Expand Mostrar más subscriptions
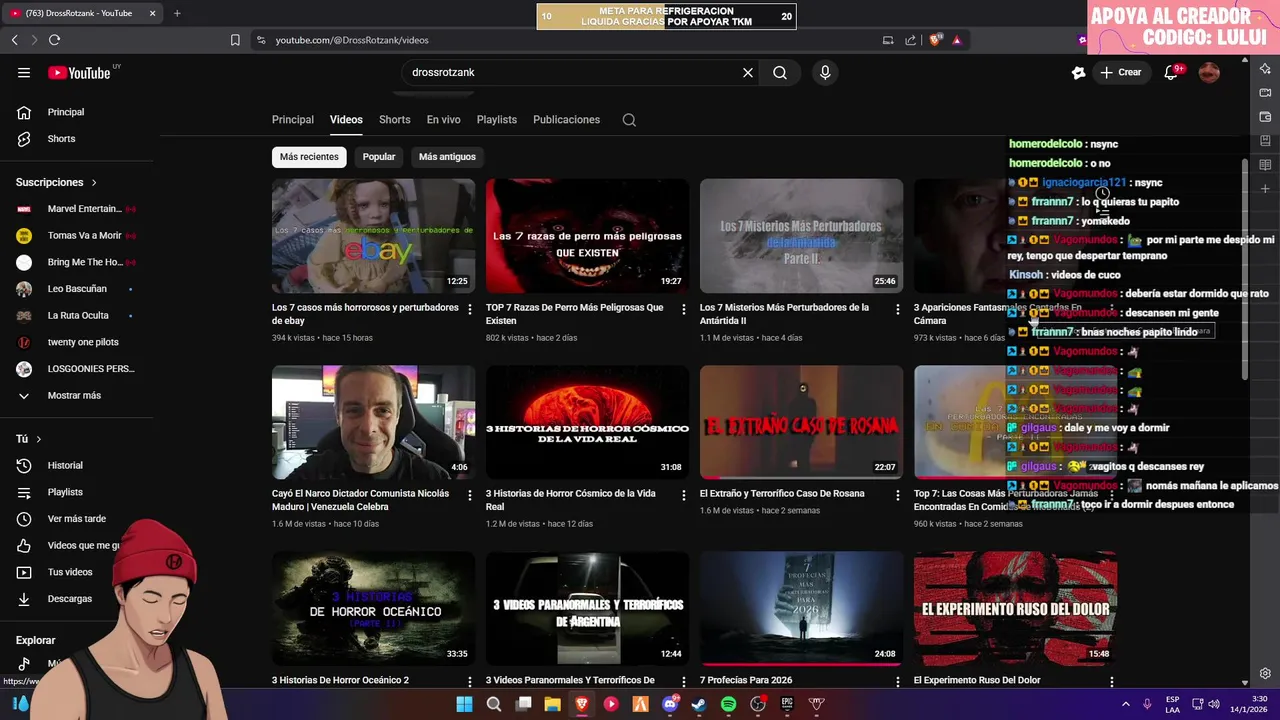 tap(76, 395)
